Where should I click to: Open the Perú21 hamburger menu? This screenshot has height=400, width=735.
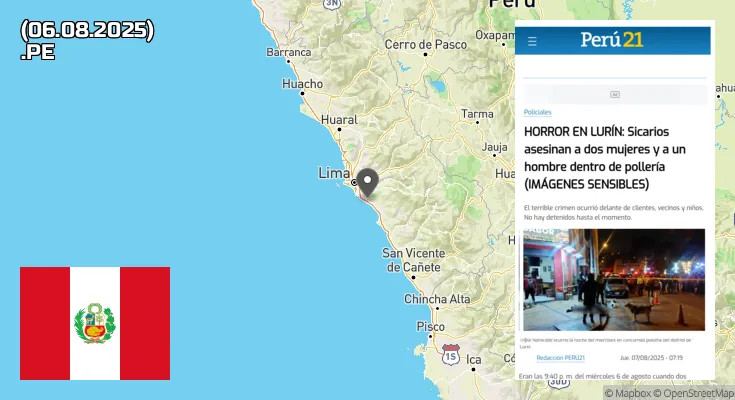(532, 41)
